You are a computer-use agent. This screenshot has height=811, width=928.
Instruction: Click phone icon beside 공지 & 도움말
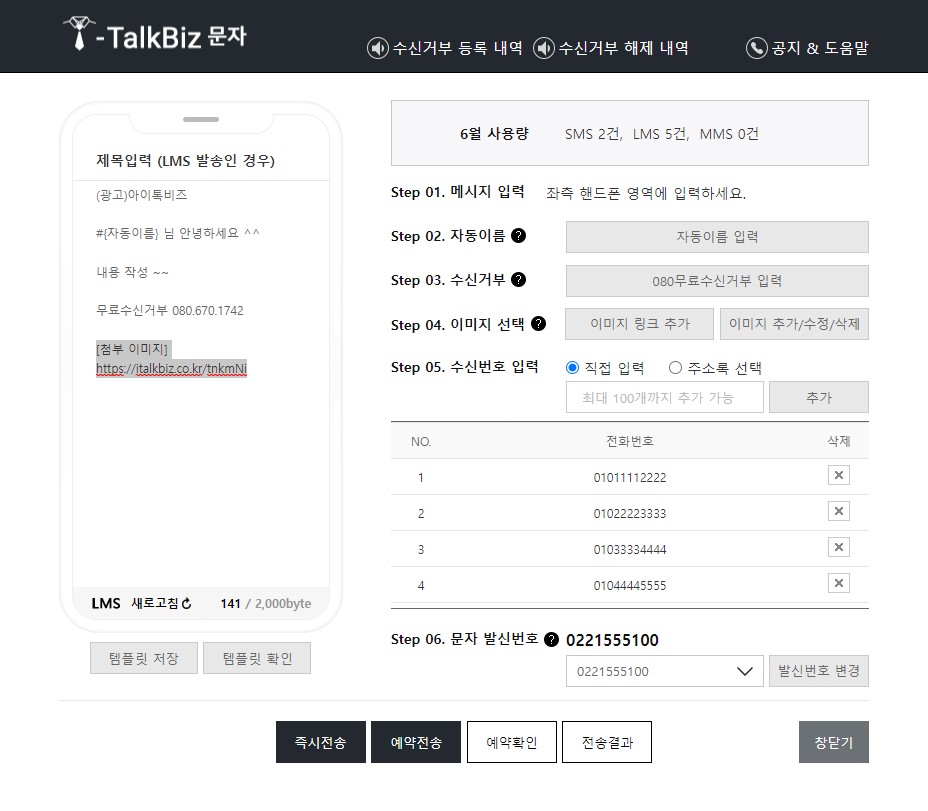point(756,48)
